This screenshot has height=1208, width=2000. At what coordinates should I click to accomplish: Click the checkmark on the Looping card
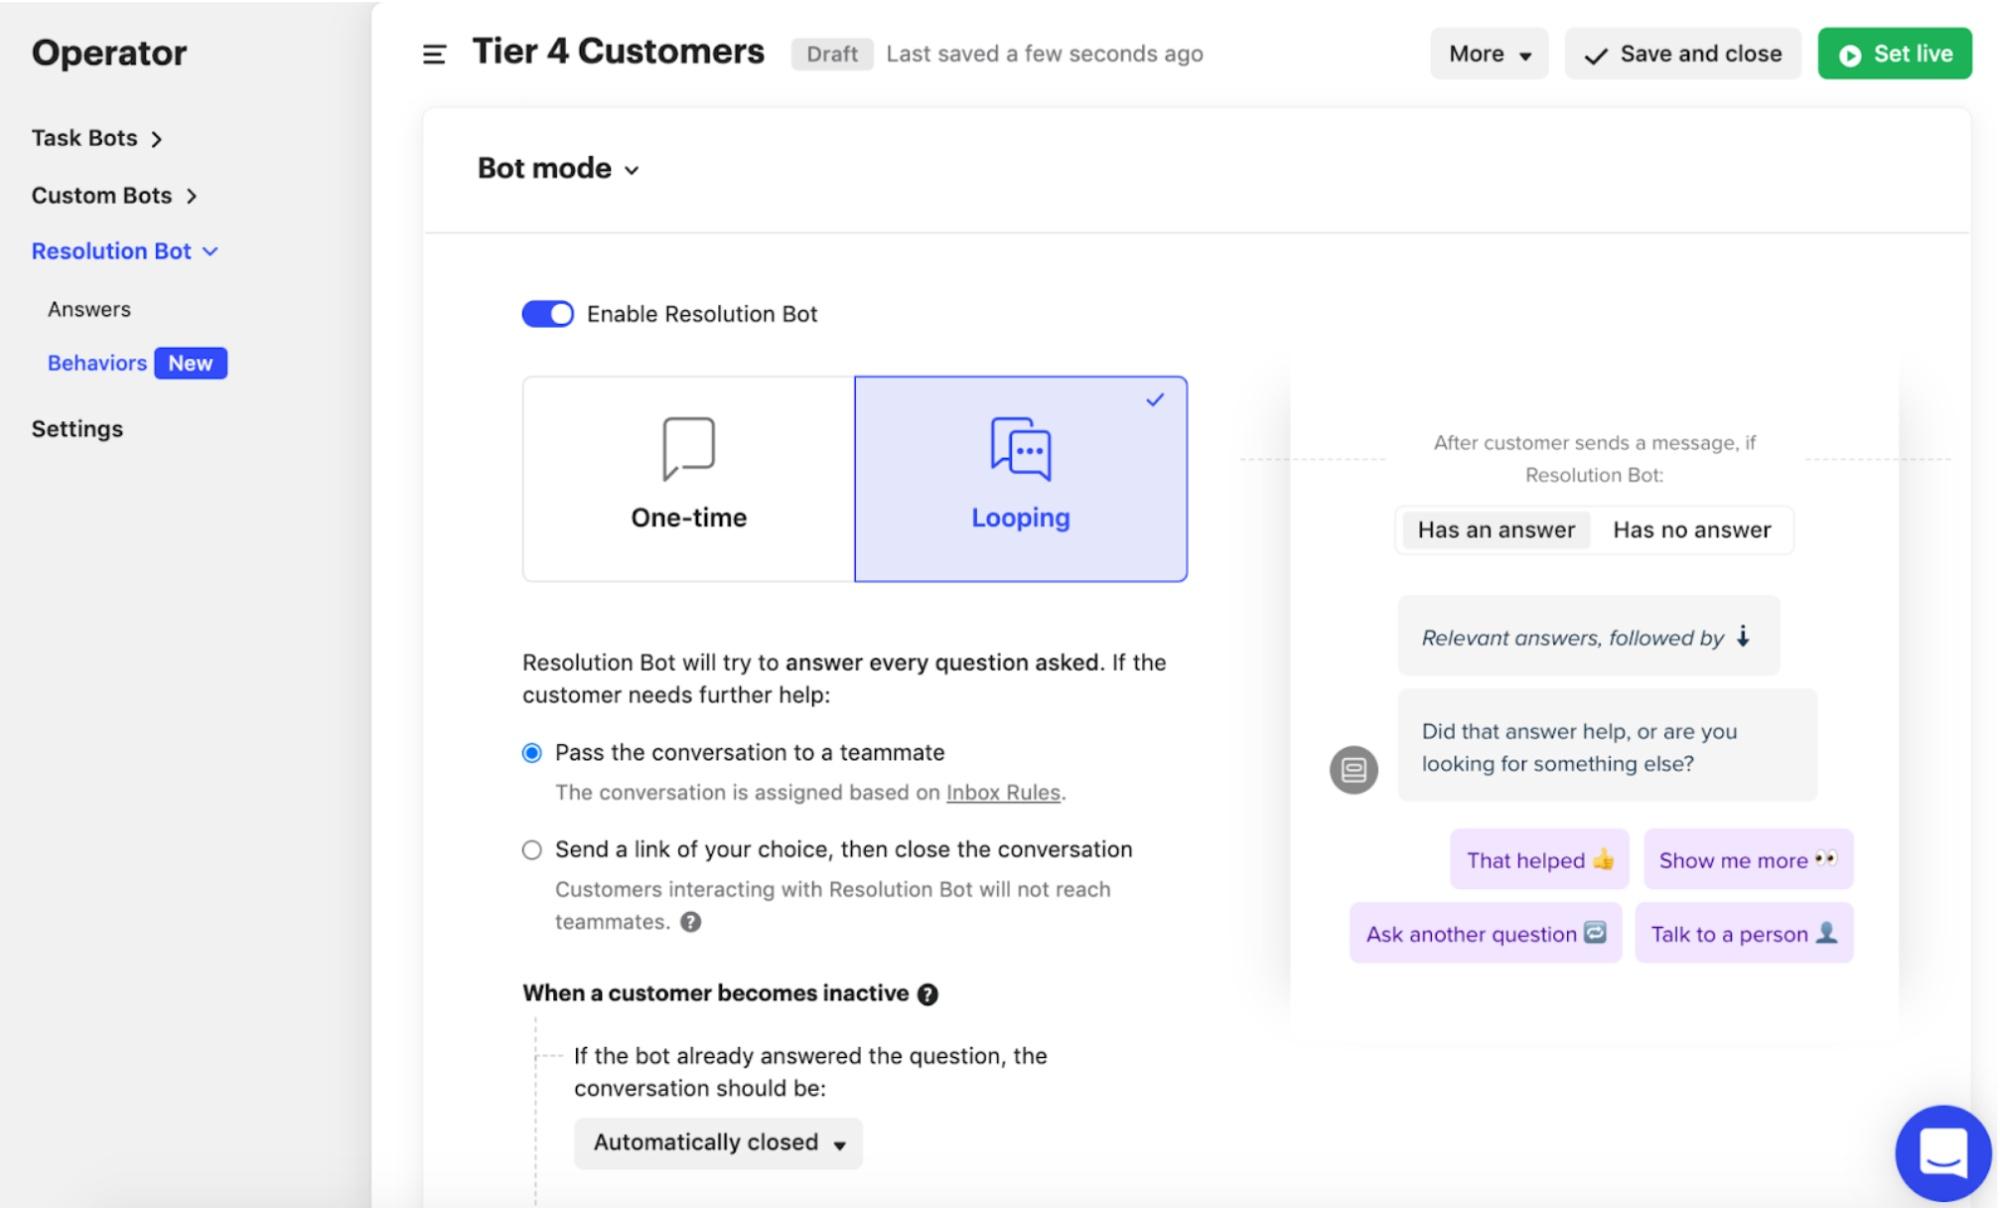click(x=1155, y=400)
